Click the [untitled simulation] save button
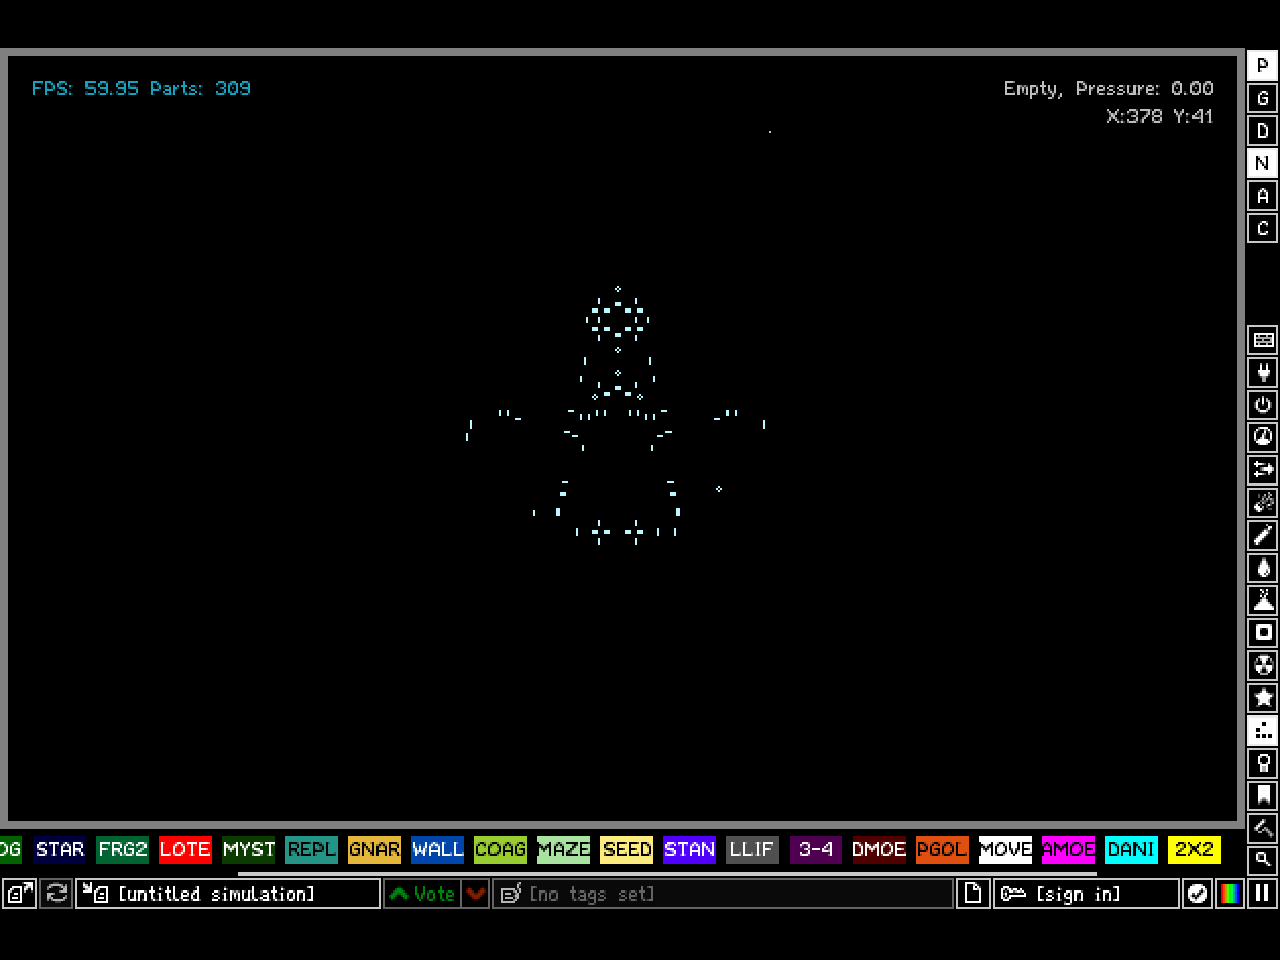This screenshot has height=960, width=1280. click(229, 893)
